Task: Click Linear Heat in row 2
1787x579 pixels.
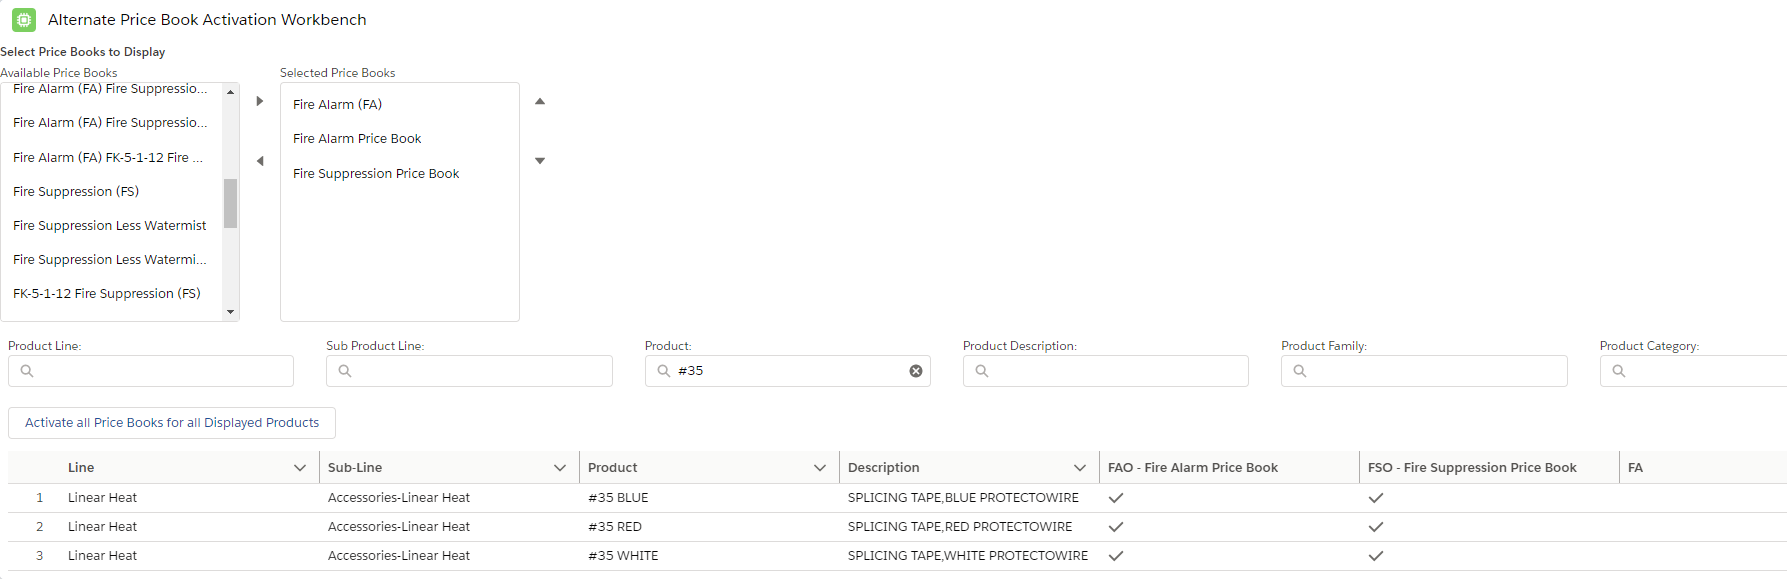Action: click(102, 527)
